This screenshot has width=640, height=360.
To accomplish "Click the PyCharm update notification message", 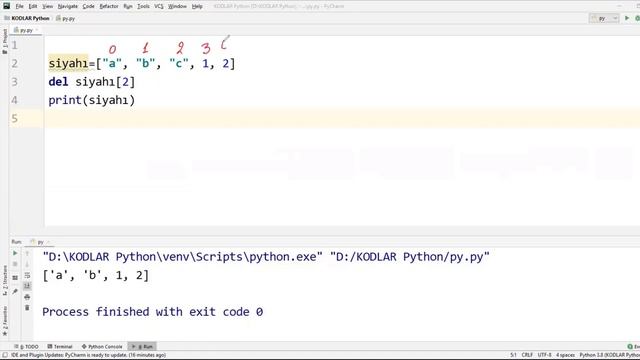I will (88, 355).
